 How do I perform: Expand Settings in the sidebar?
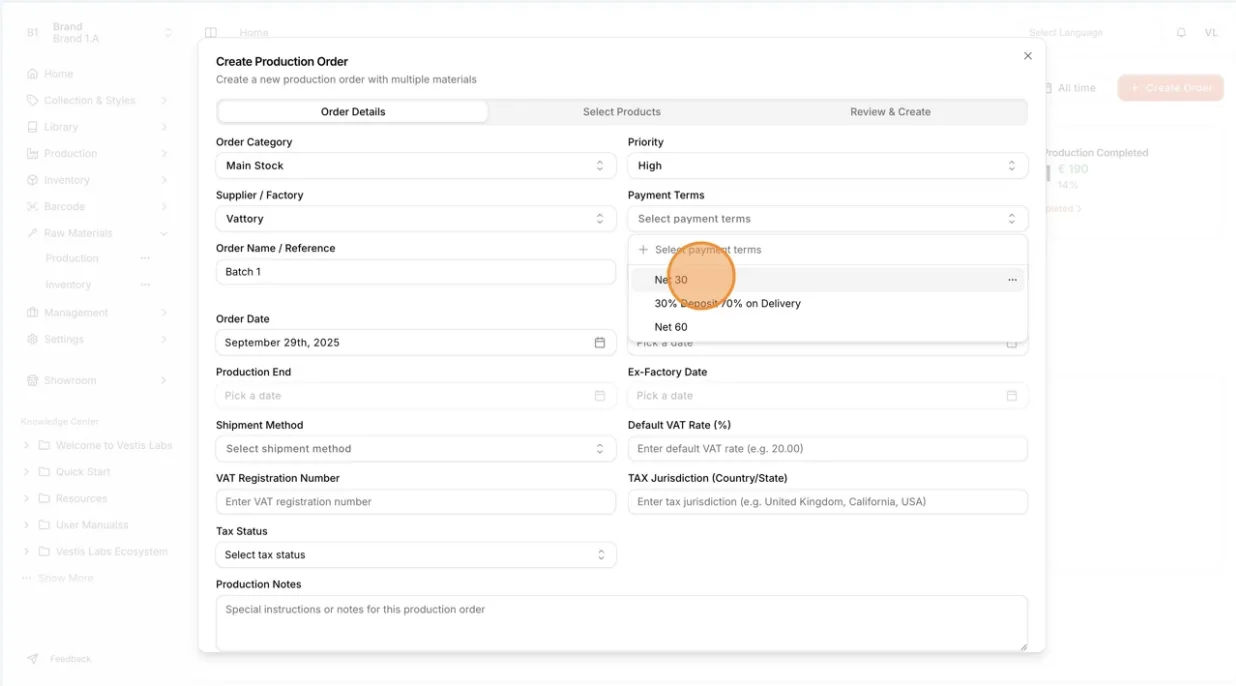tap(96, 339)
